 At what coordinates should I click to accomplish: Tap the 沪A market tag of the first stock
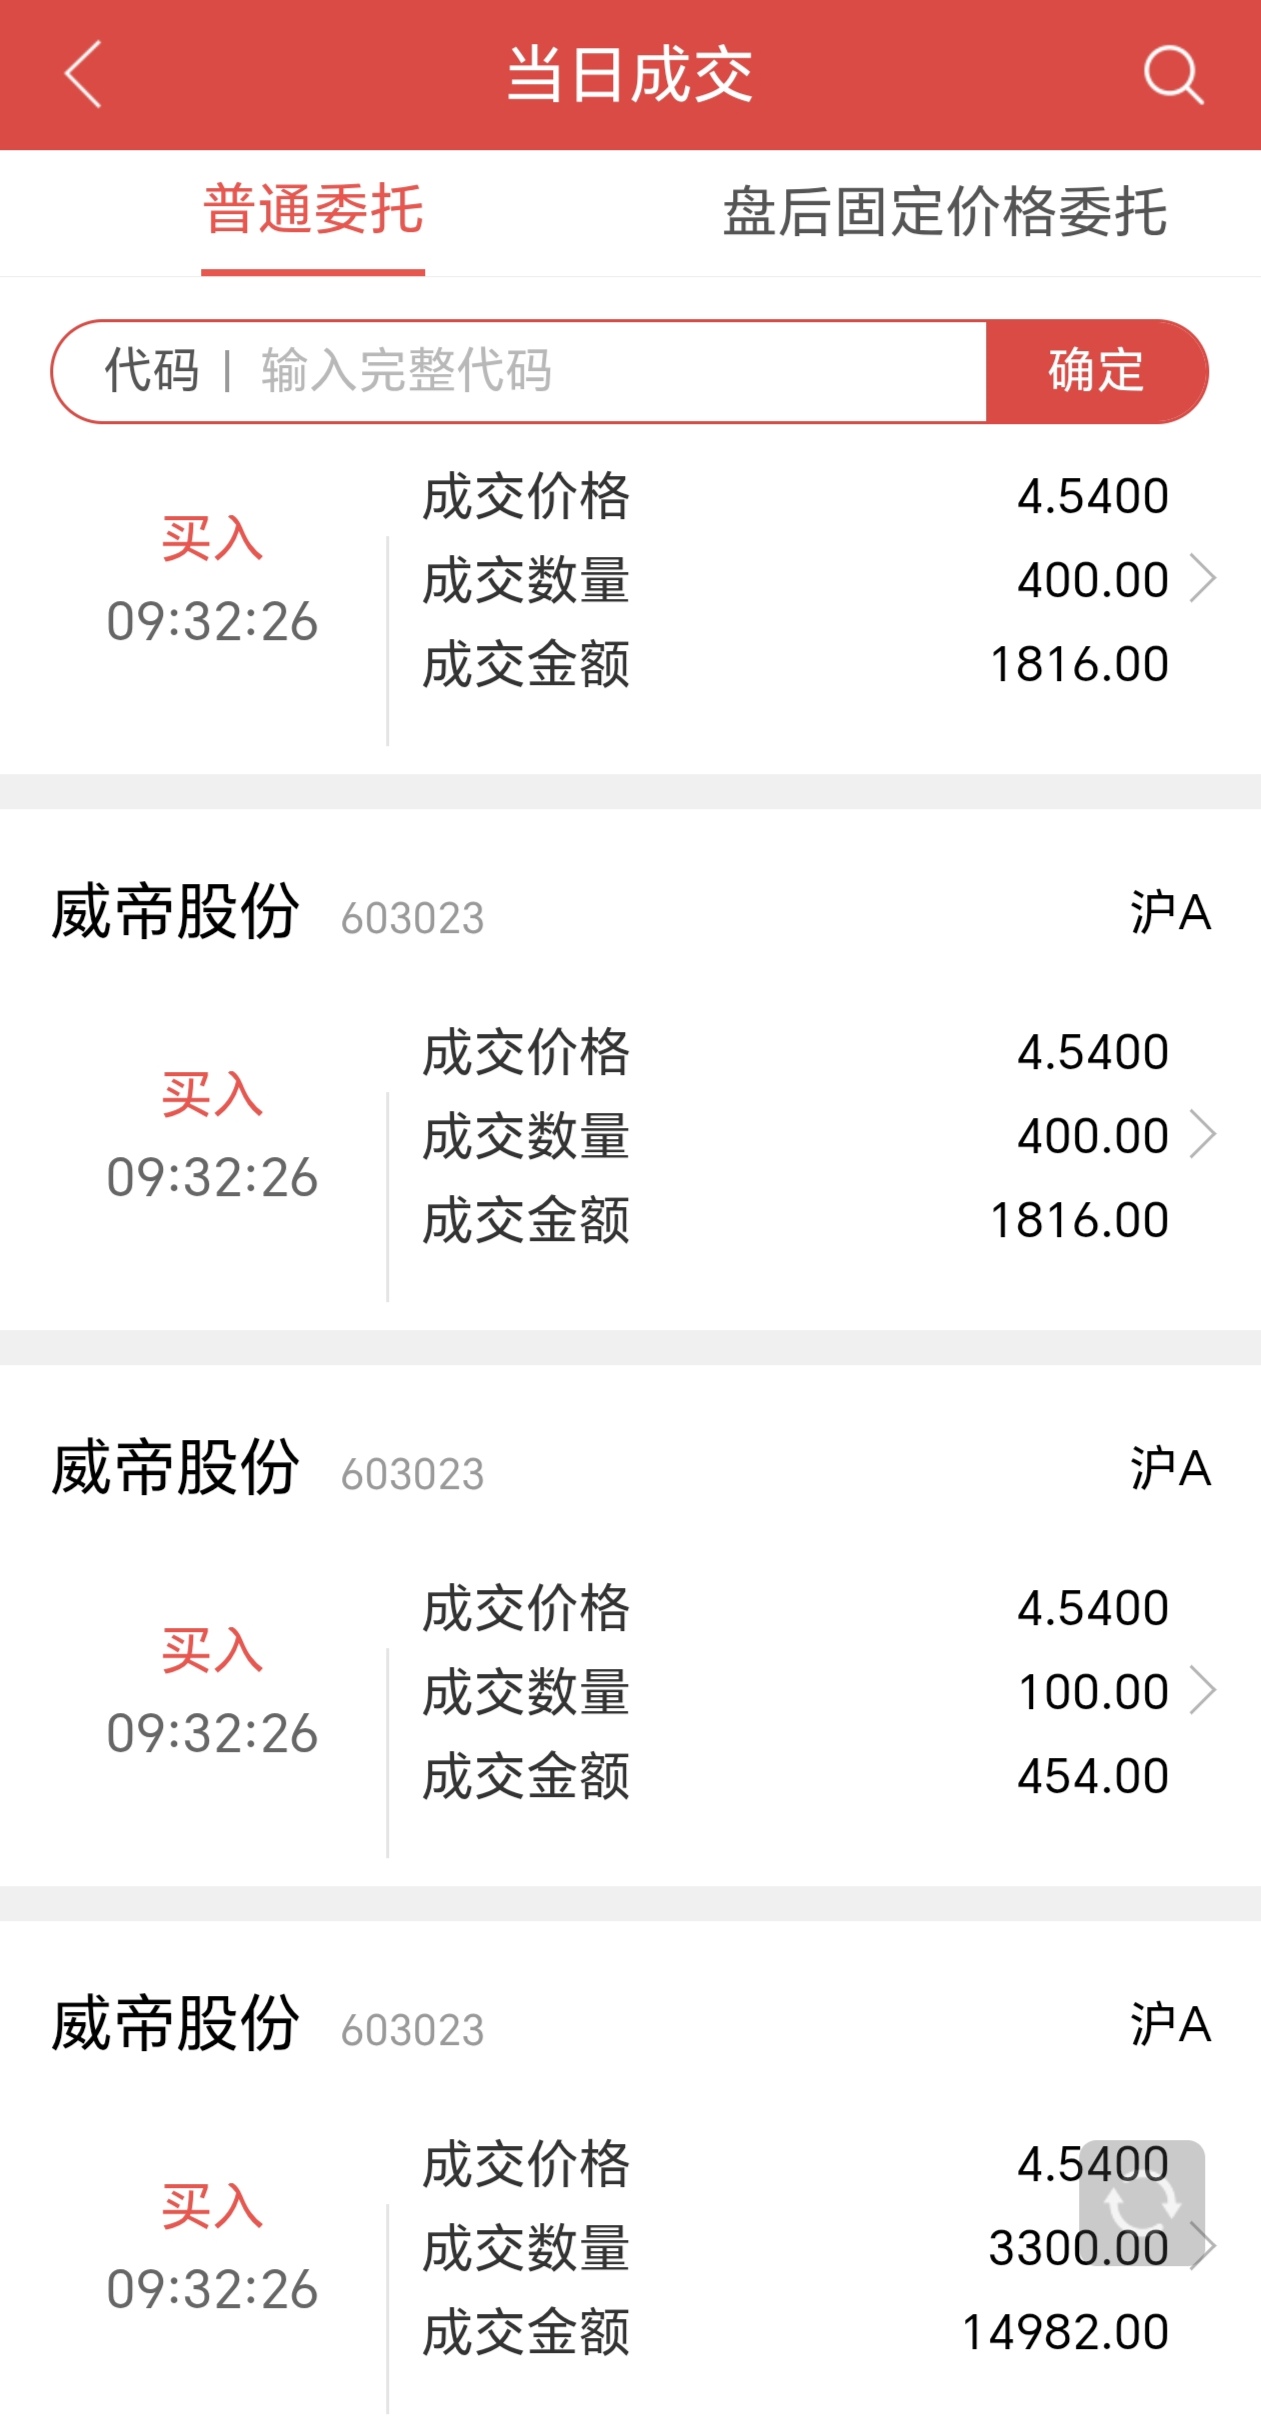tap(1170, 912)
